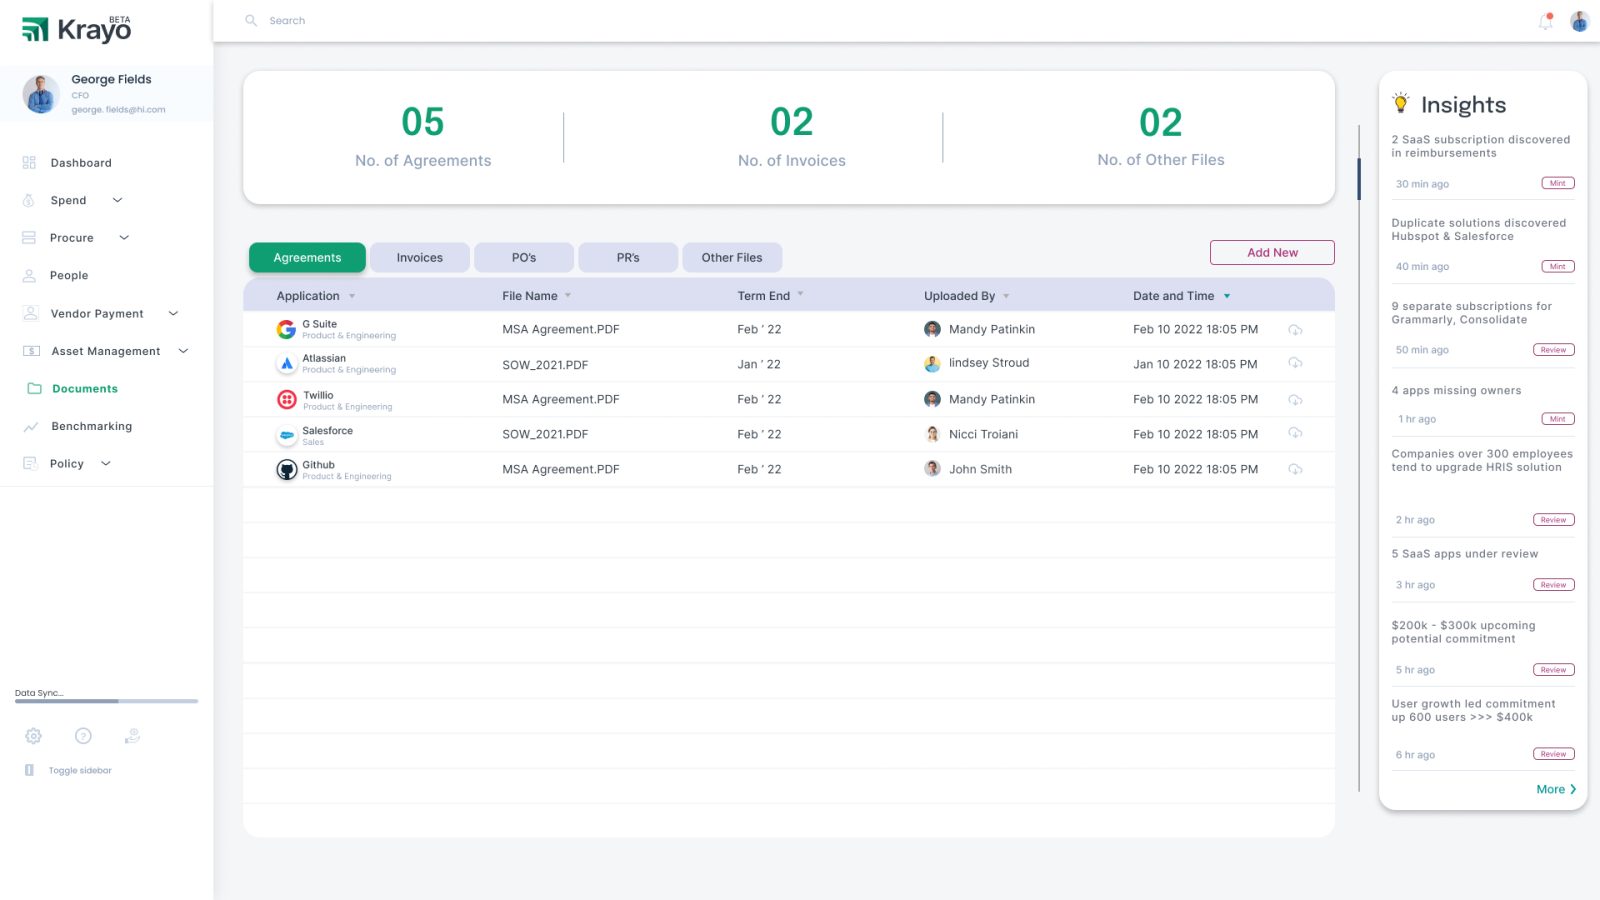Screen dimensions: 1600x900
Task: Switch to the PR's tab
Action: point(628,257)
